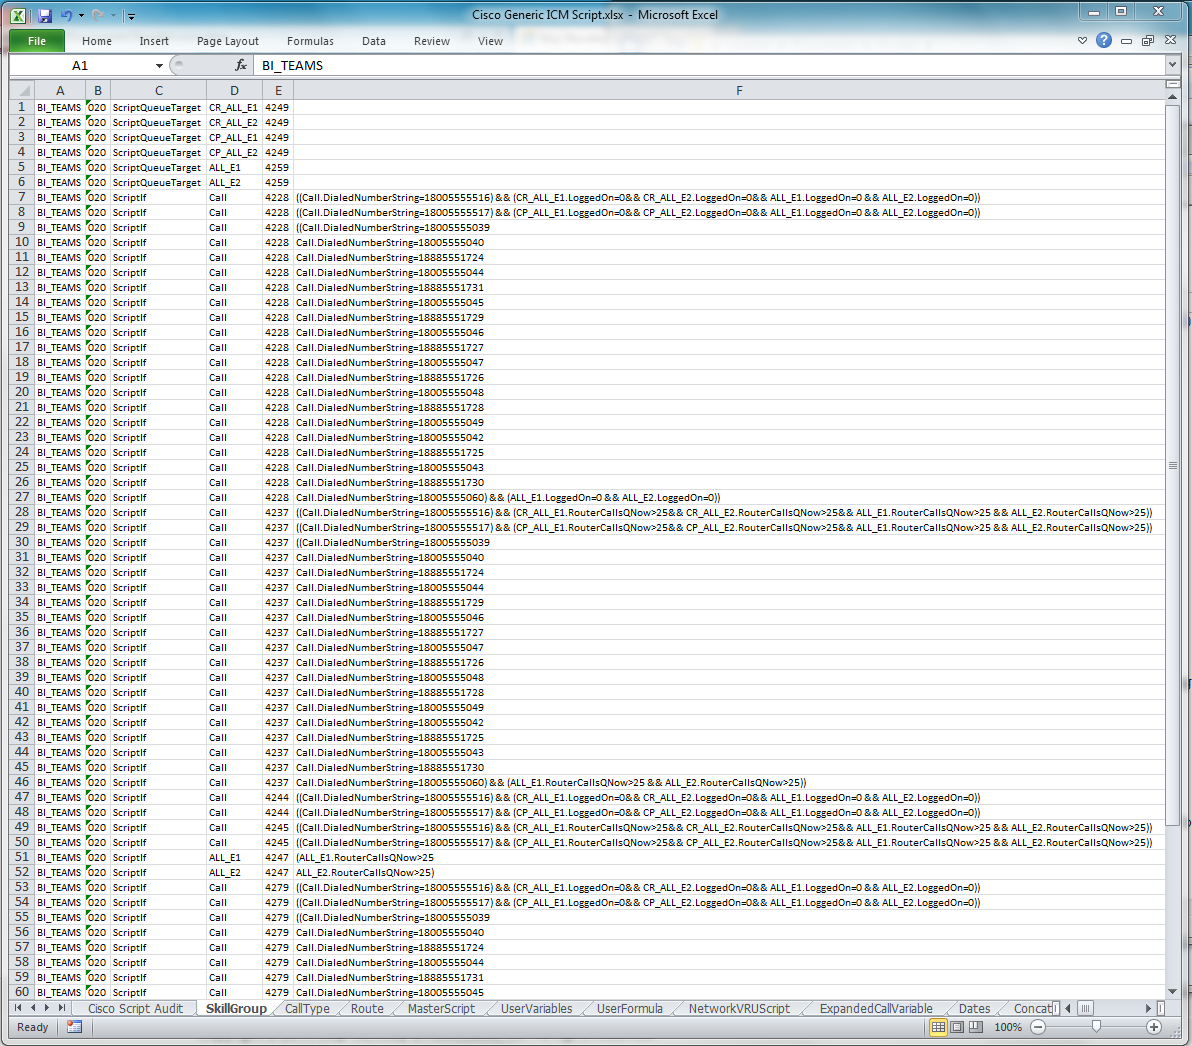Open the View ribbon tab

click(x=490, y=41)
